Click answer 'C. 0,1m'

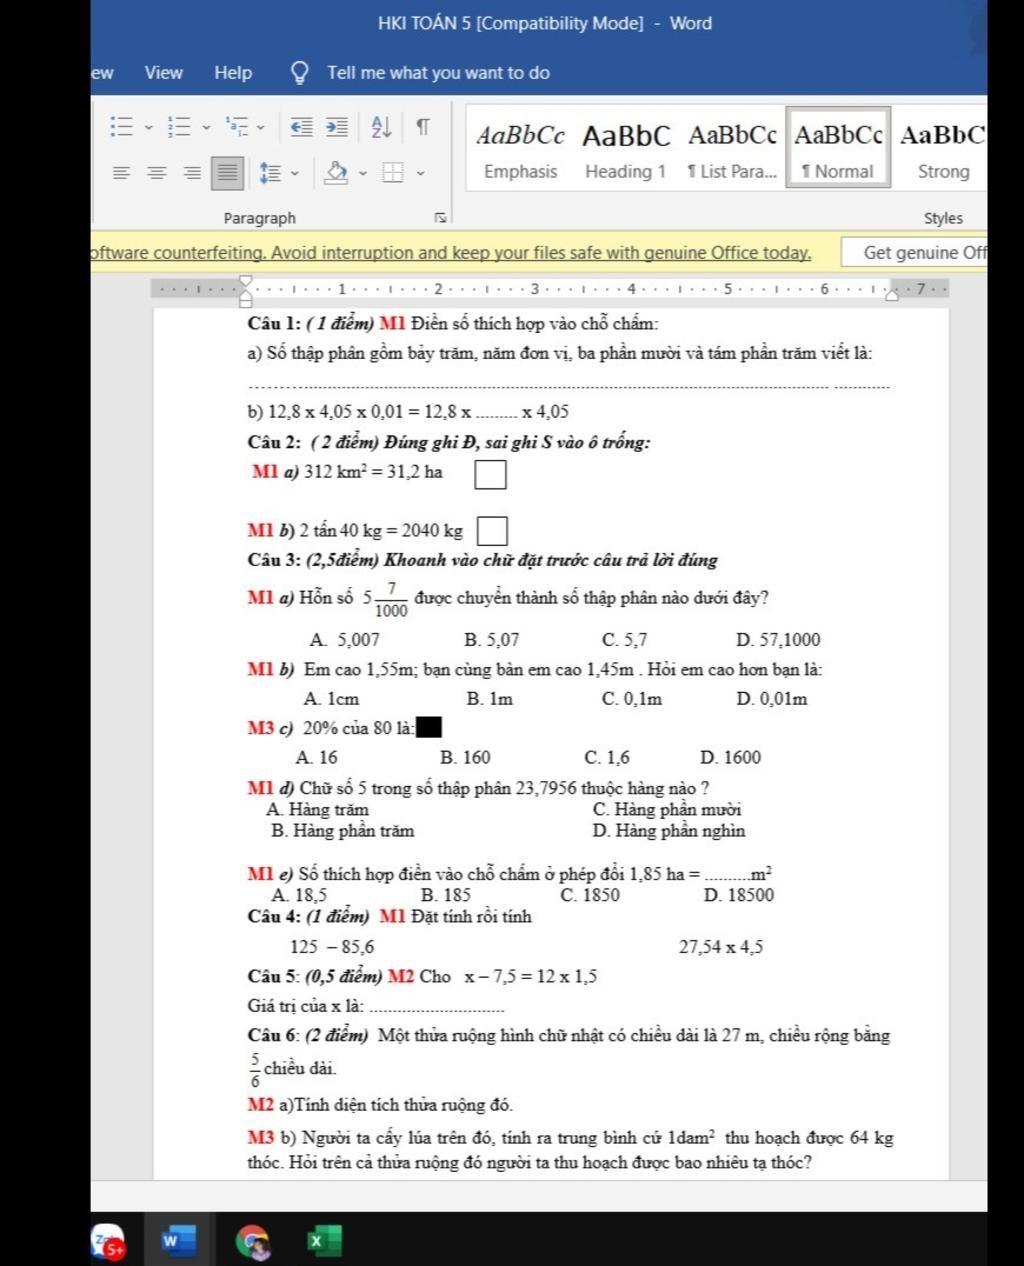(632, 699)
